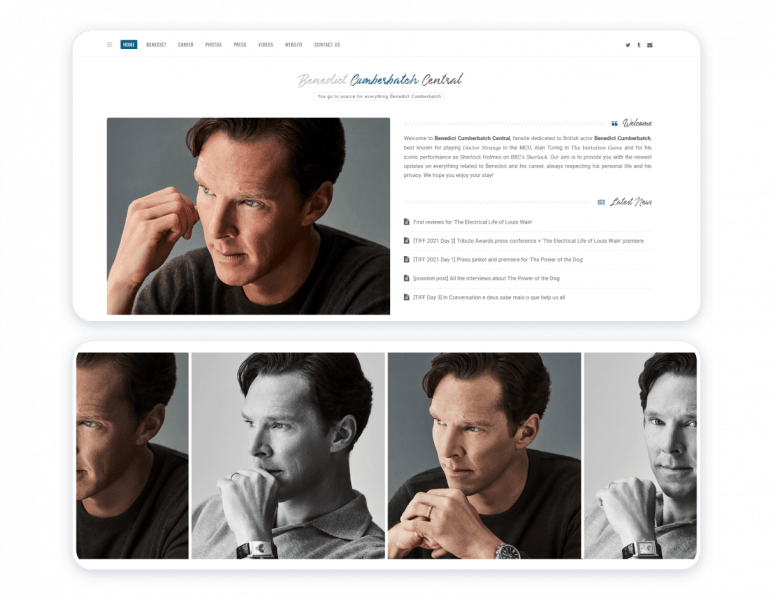Screen dimensions: 773x600
Task: Open TIFF 2021 Day 2 Tribute Awards post
Action: point(528,241)
